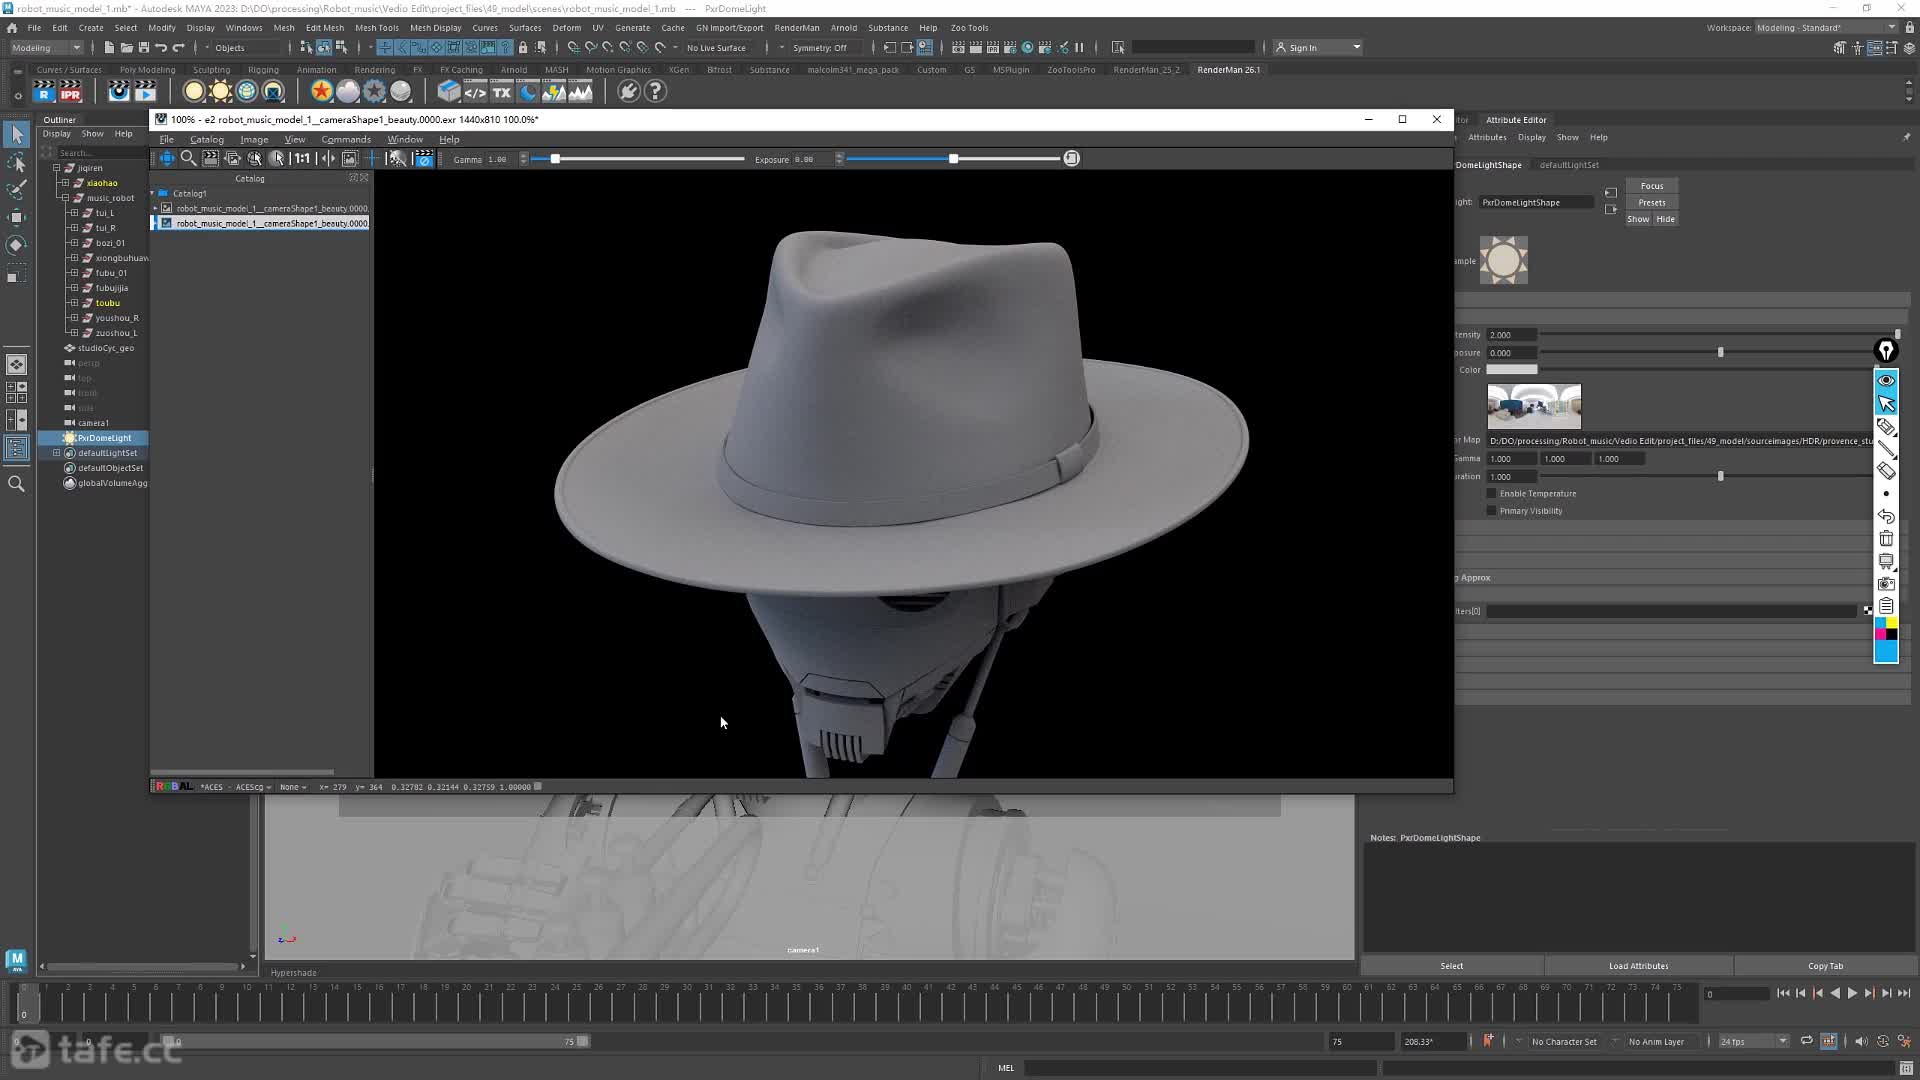1920x1080 pixels.
Task: Toggle Symmetry Off setting in status line
Action: 820,48
